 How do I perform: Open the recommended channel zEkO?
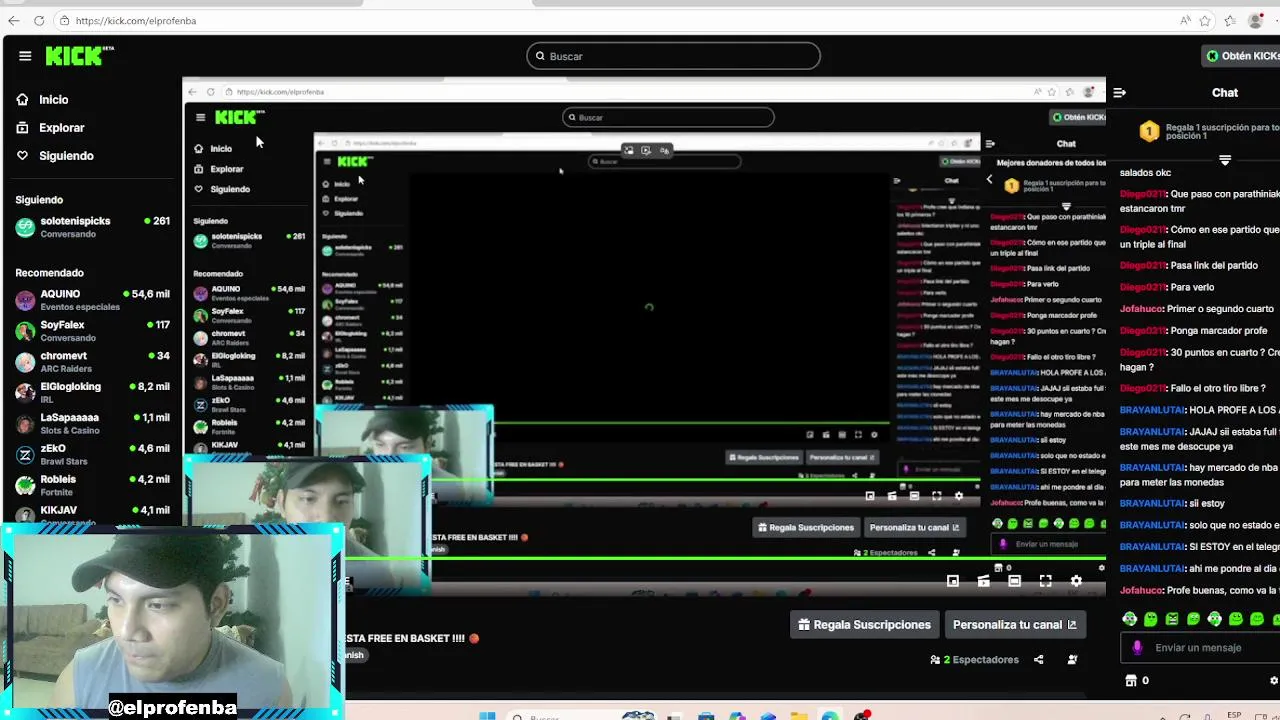pyautogui.click(x=93, y=455)
